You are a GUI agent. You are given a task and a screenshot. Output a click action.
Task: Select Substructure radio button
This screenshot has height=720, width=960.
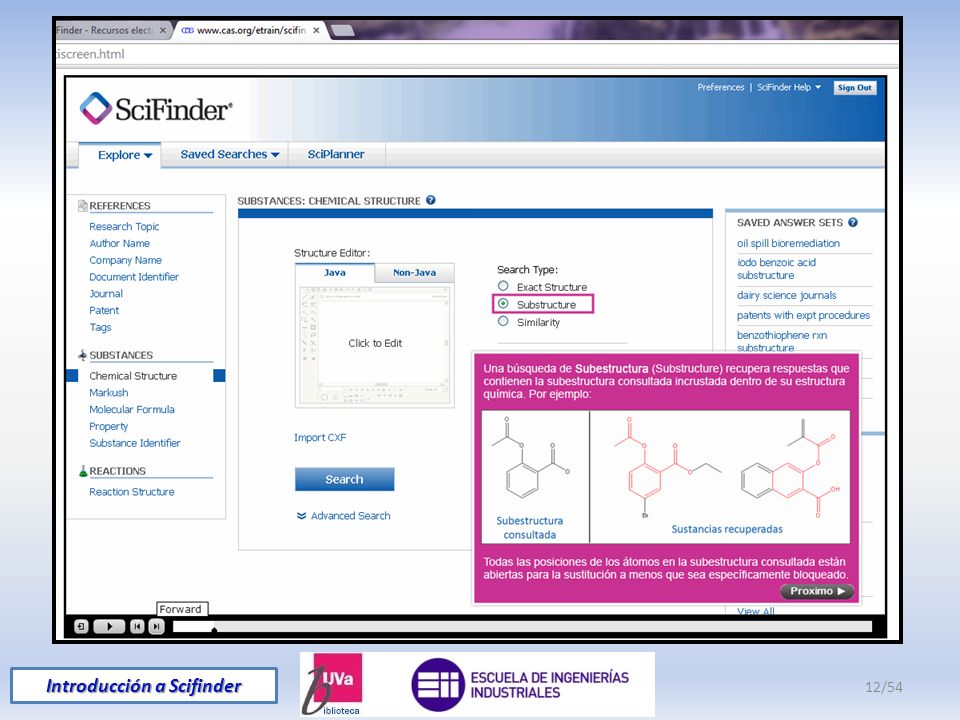(503, 304)
